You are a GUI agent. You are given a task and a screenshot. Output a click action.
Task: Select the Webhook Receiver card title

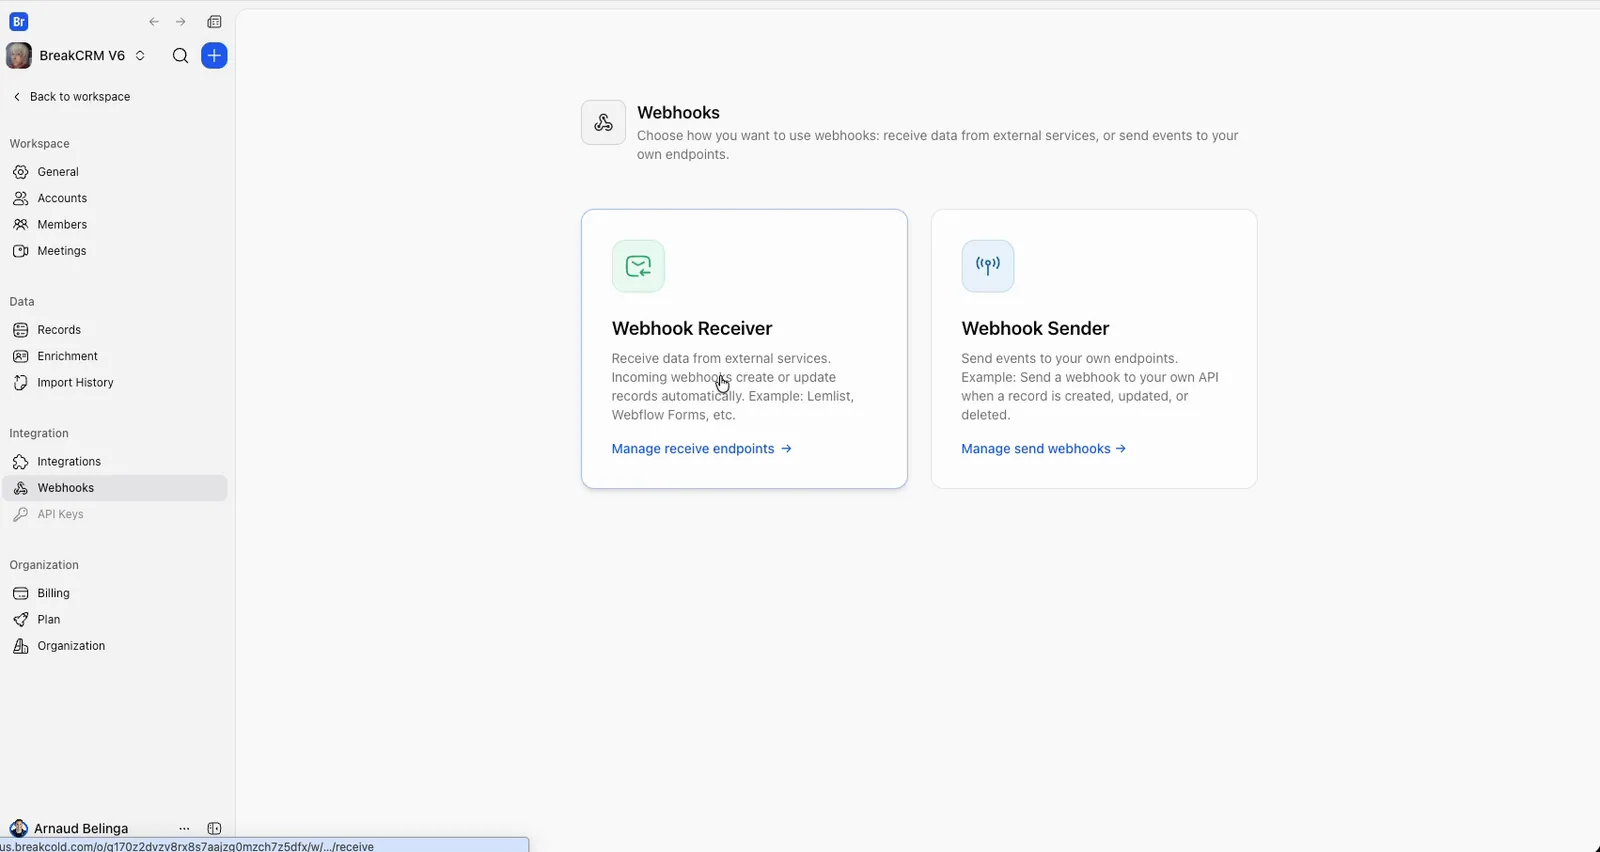(692, 329)
